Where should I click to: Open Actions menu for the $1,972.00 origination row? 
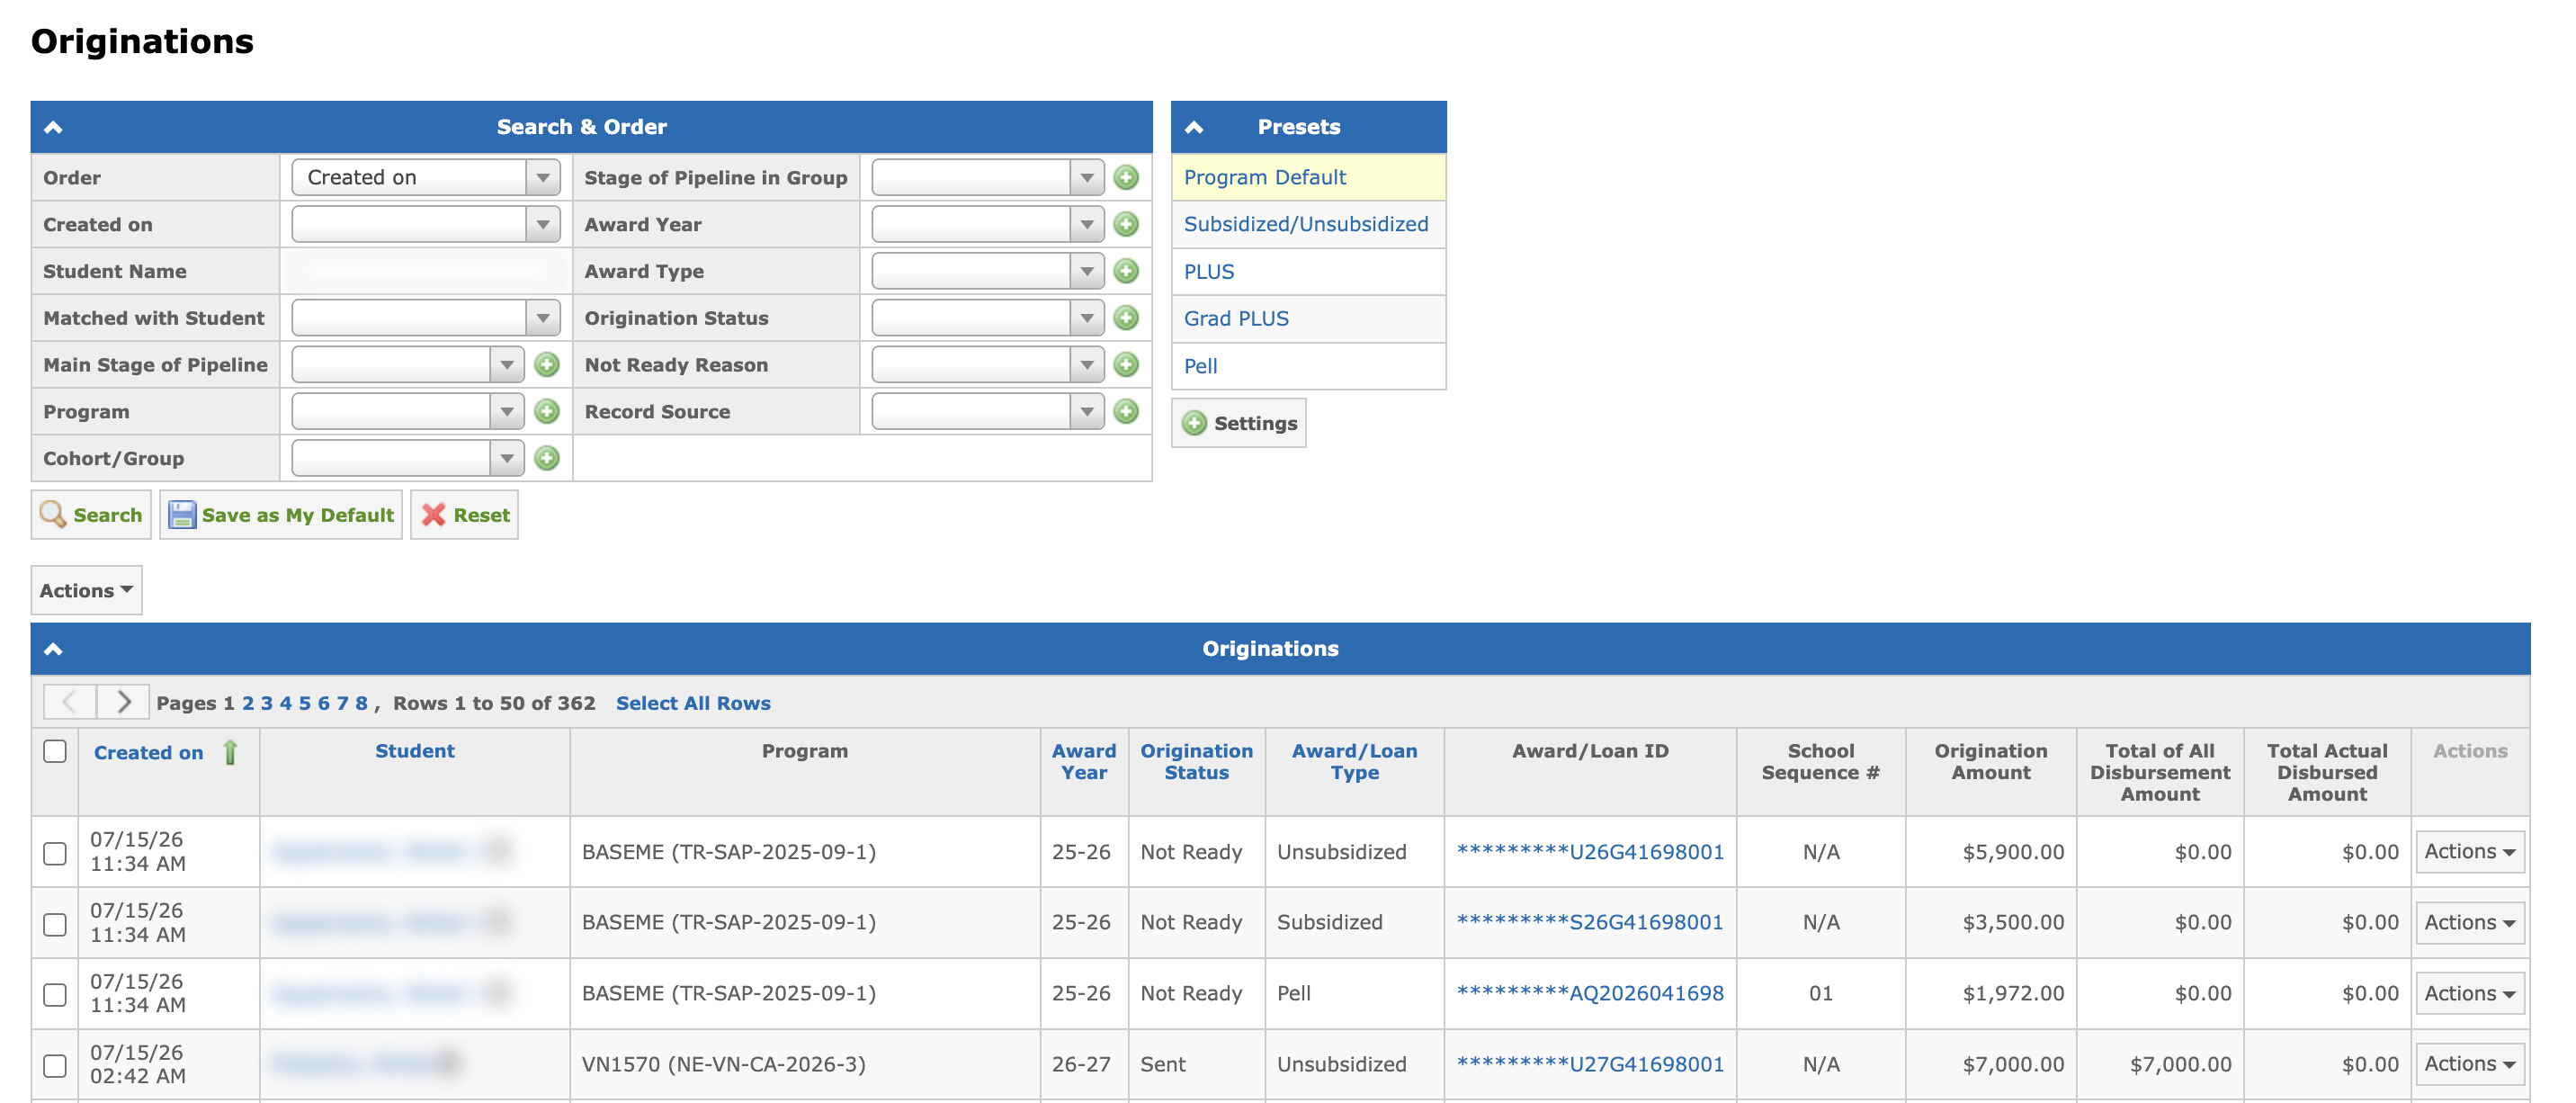(x=2470, y=994)
